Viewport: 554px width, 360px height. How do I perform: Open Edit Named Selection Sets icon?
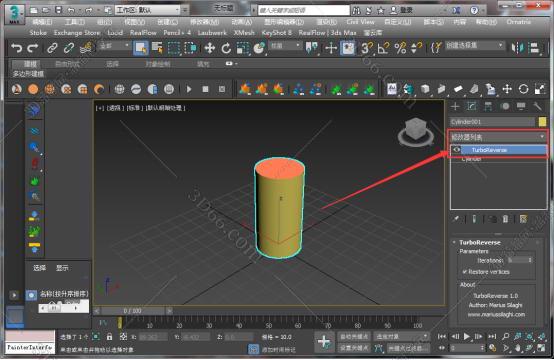[x=436, y=48]
